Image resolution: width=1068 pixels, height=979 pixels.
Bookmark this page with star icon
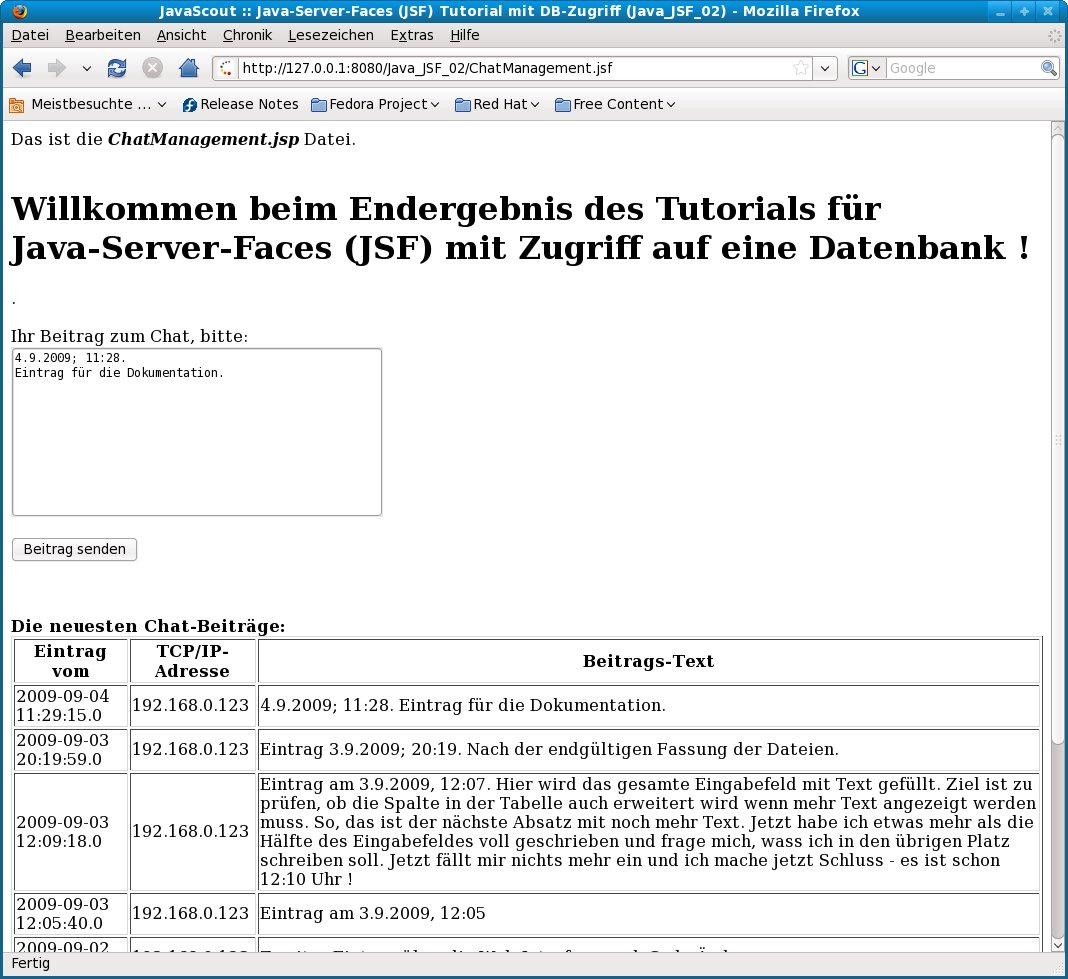tap(801, 68)
